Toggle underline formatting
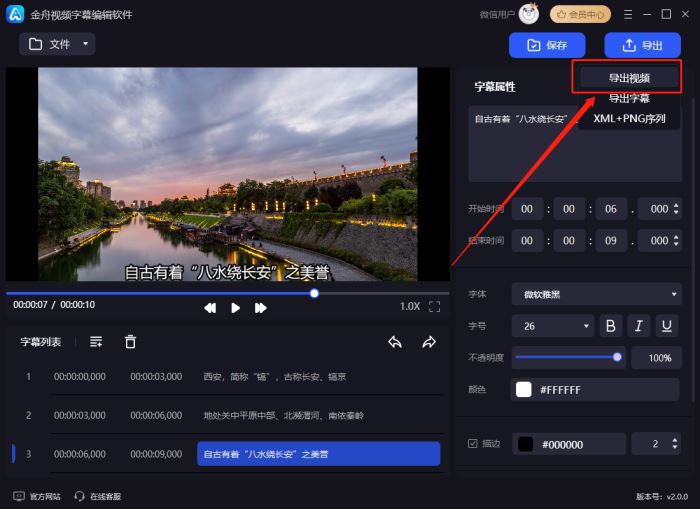Viewport: 700px width, 509px height. [x=667, y=326]
